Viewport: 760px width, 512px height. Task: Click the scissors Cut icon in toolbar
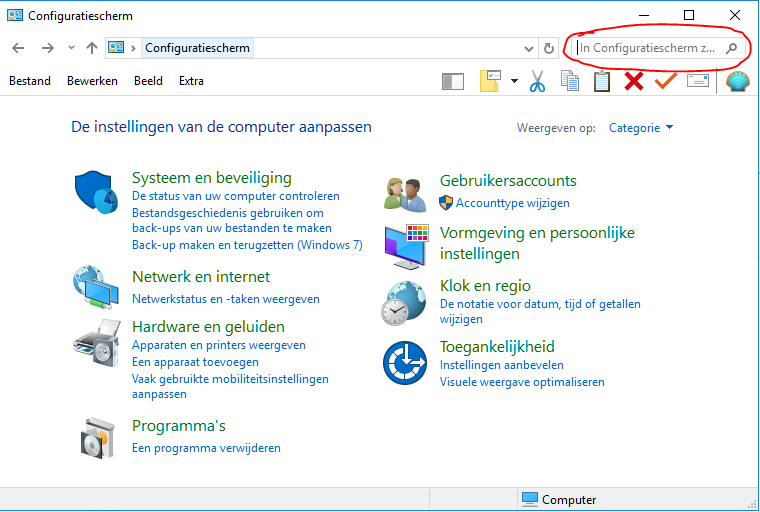point(537,81)
